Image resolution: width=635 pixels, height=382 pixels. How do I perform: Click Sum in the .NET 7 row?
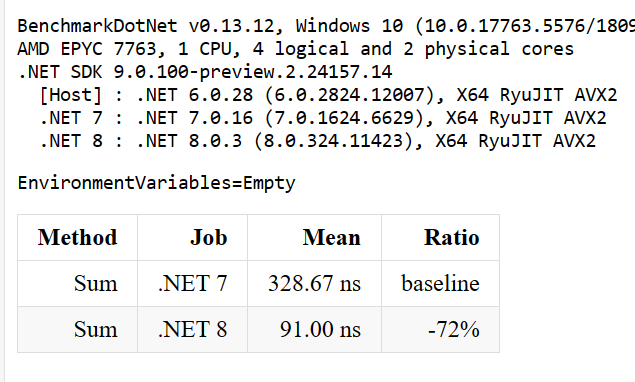coord(77,283)
